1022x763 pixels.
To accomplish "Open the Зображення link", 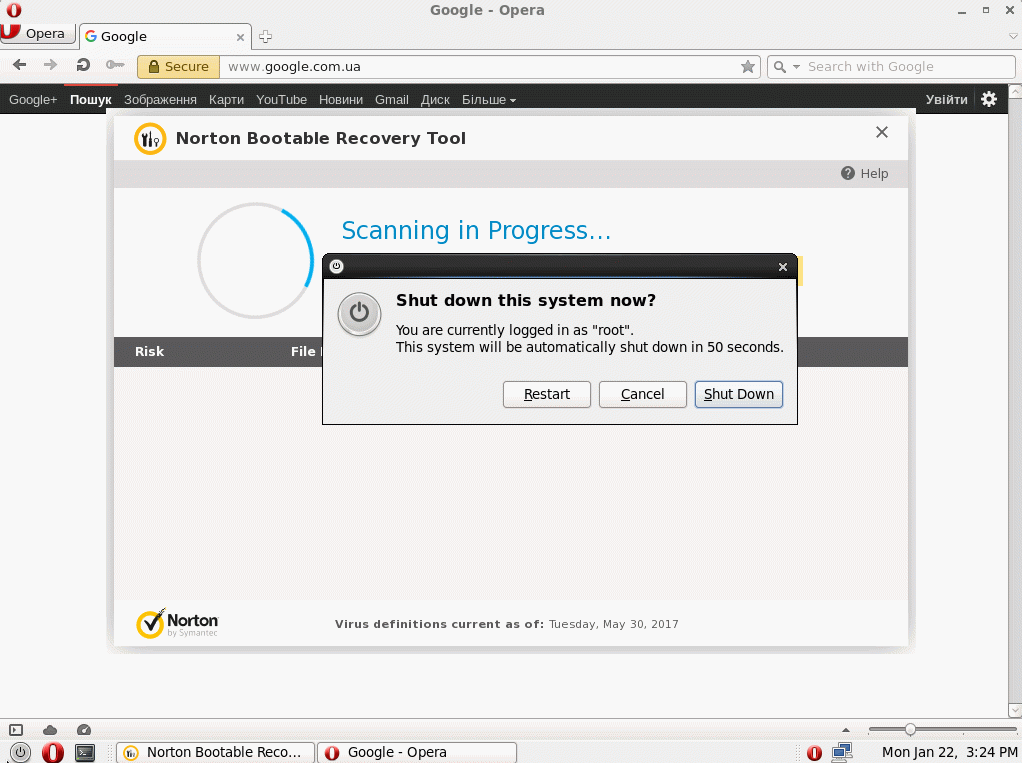I will (x=160, y=100).
